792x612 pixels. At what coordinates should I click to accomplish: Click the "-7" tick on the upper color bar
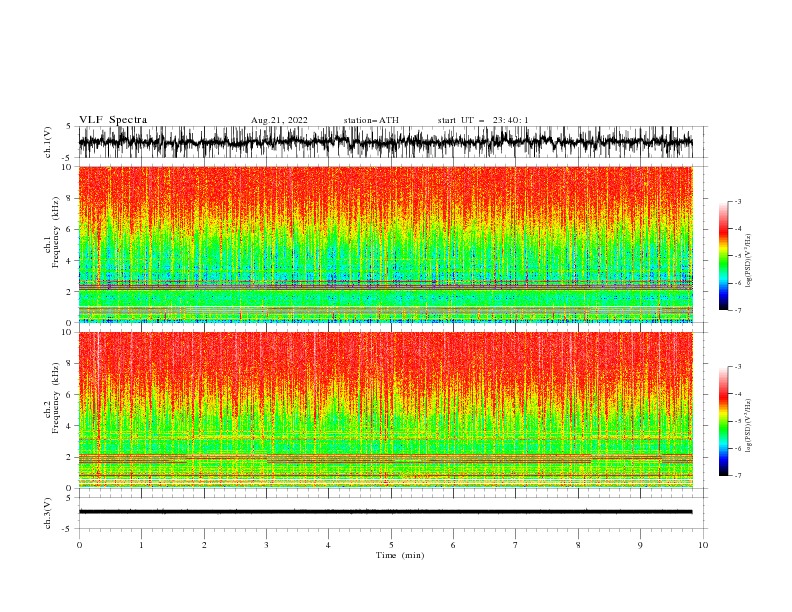[x=737, y=310]
